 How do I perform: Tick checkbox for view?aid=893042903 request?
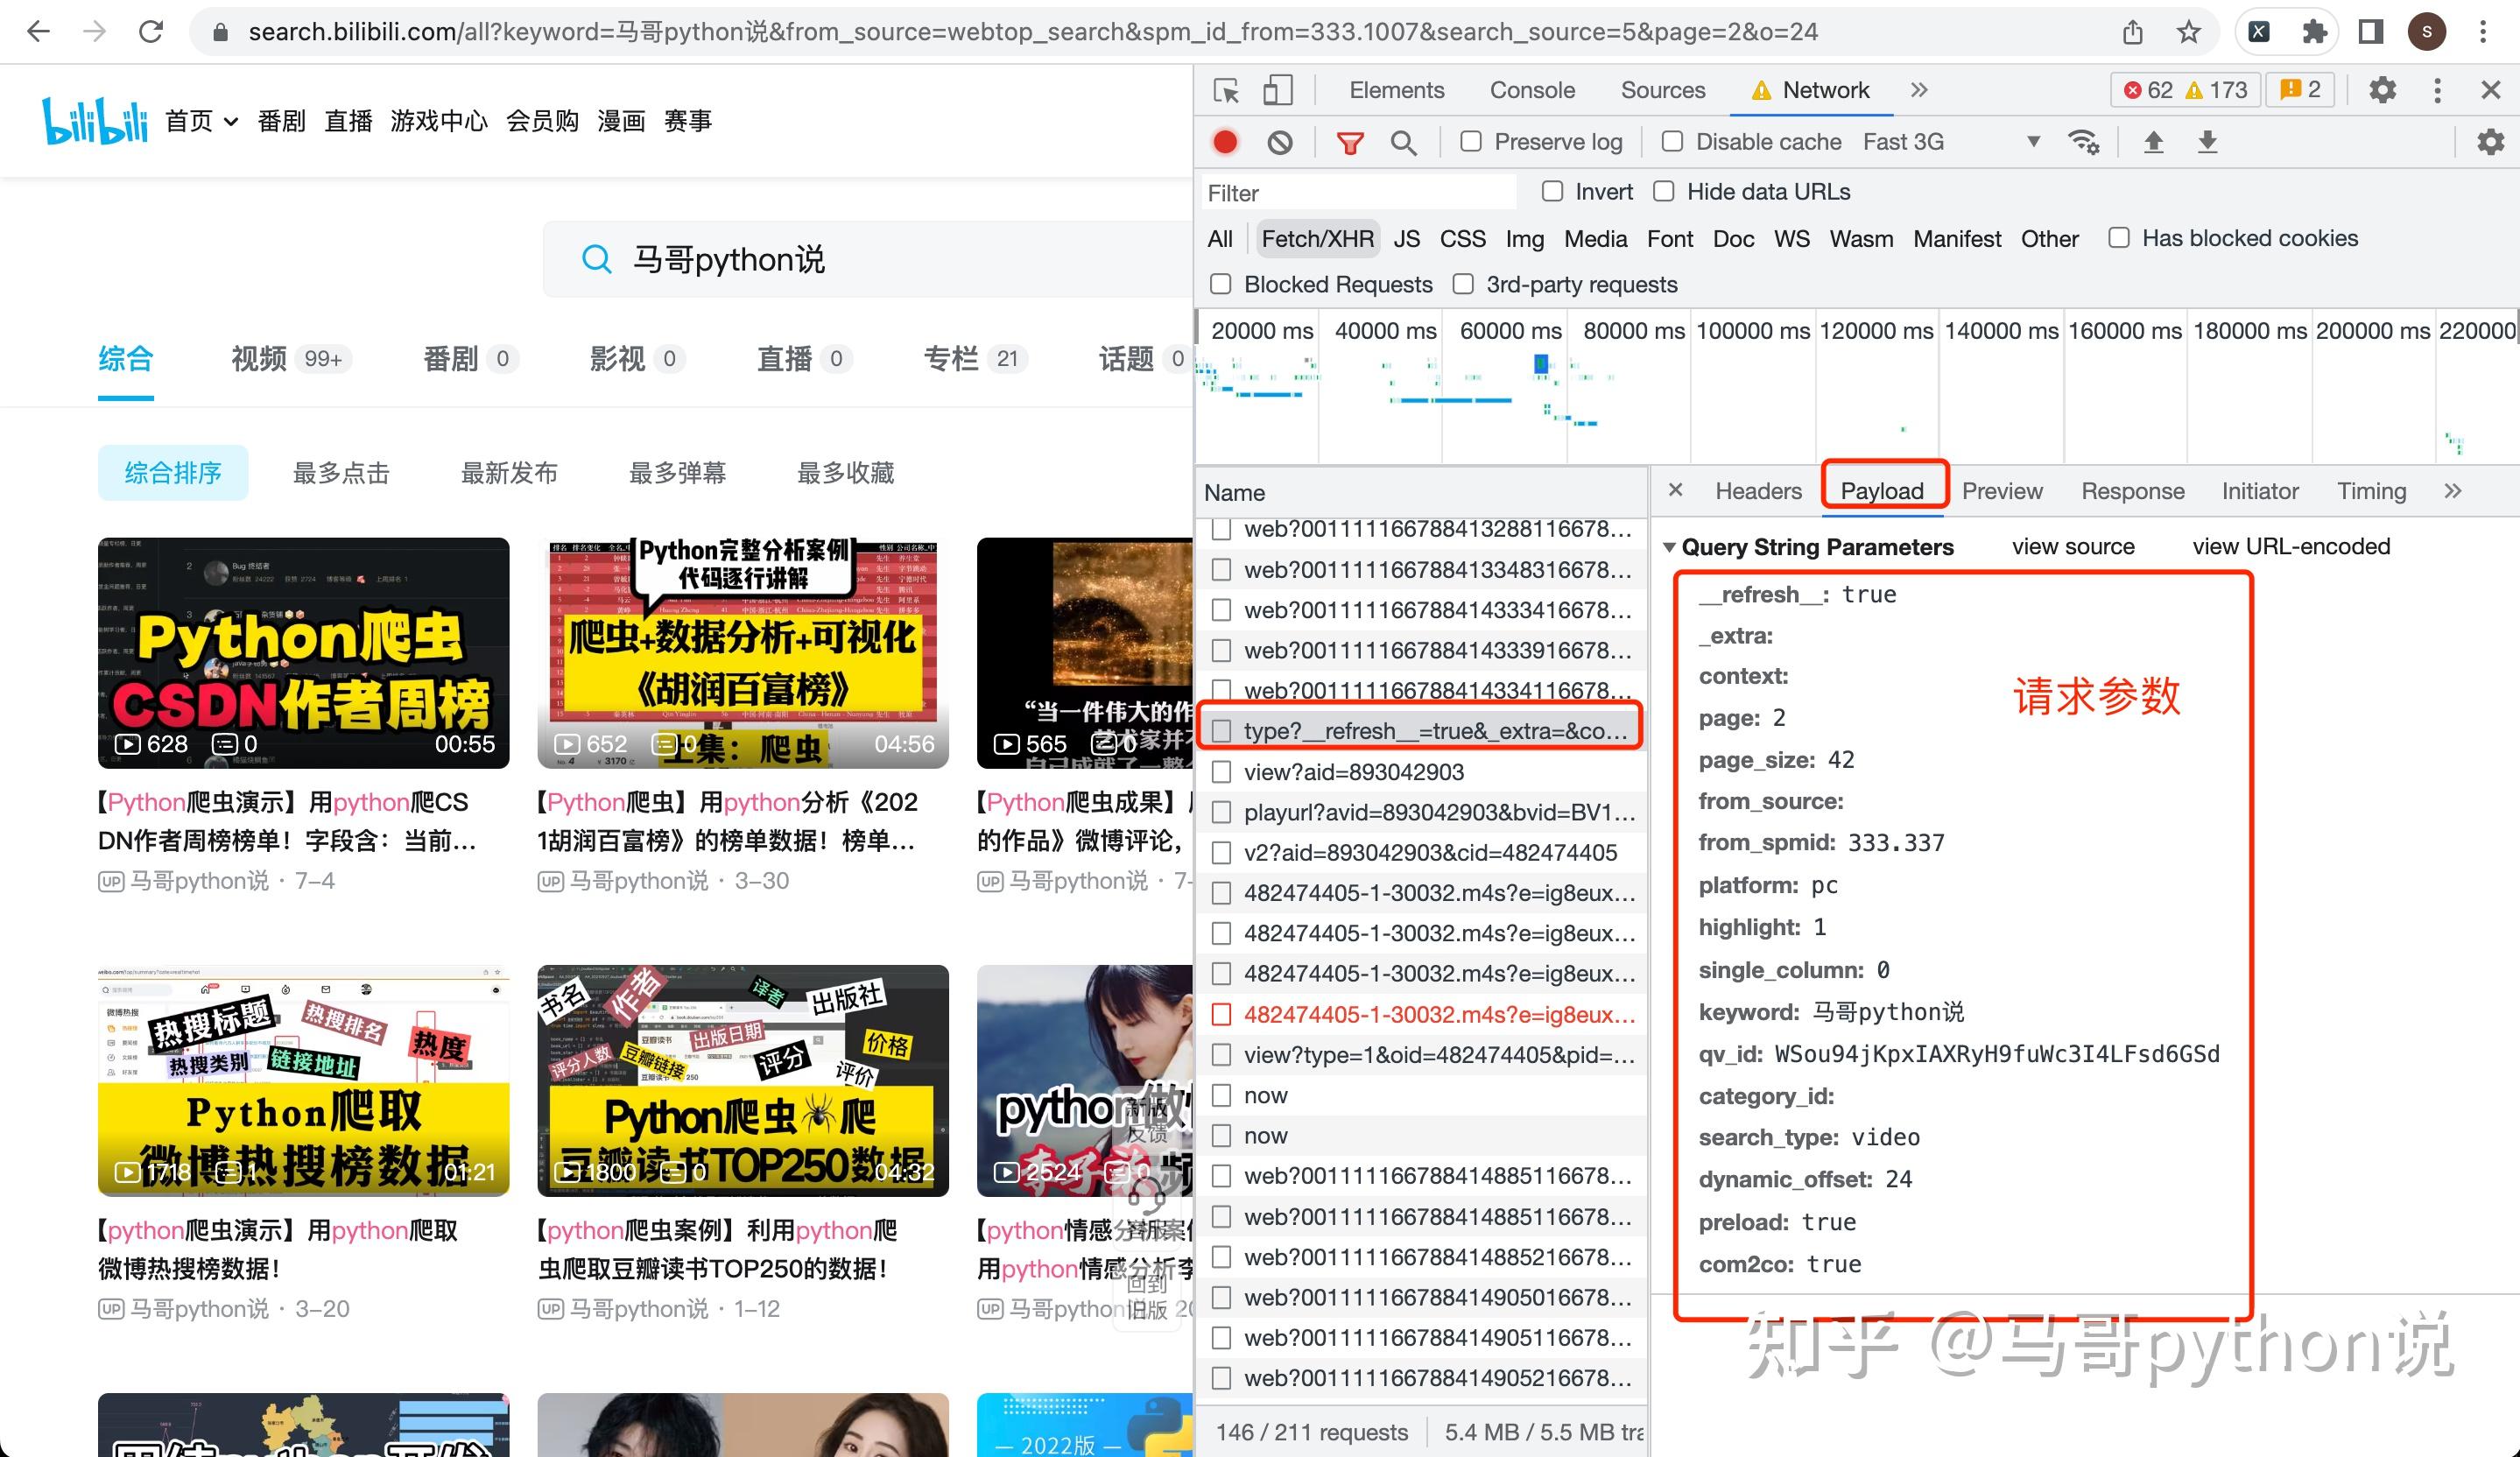tap(1221, 772)
